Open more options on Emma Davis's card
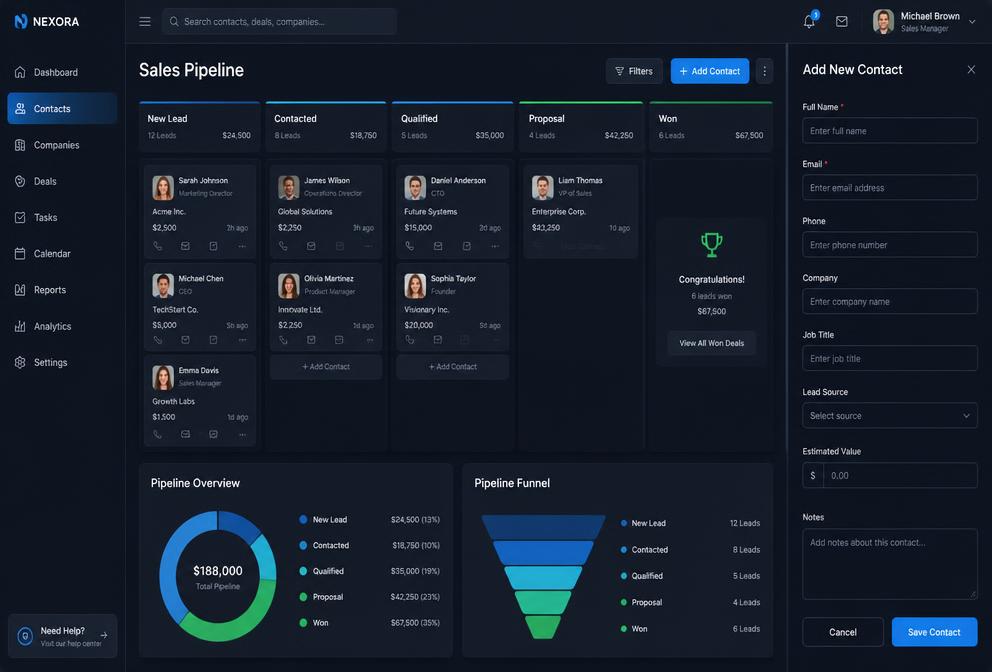Image resolution: width=992 pixels, height=672 pixels. point(242,434)
